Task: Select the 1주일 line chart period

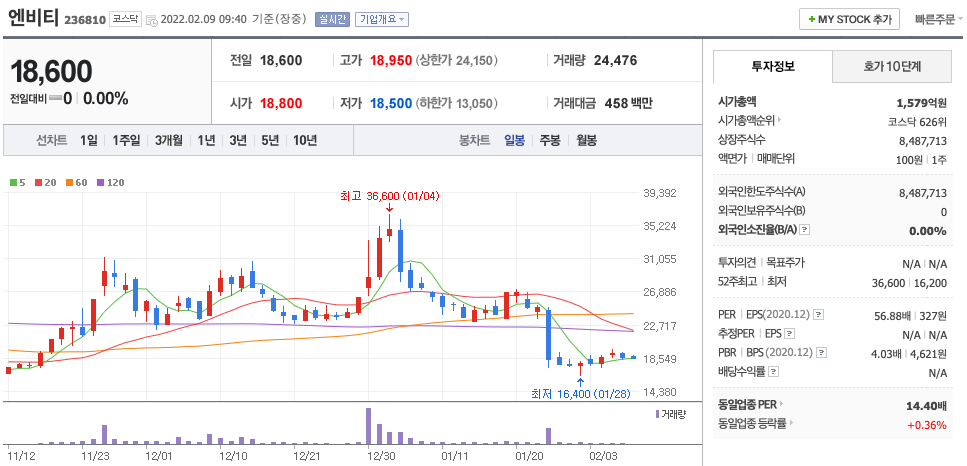Action: [x=126, y=141]
